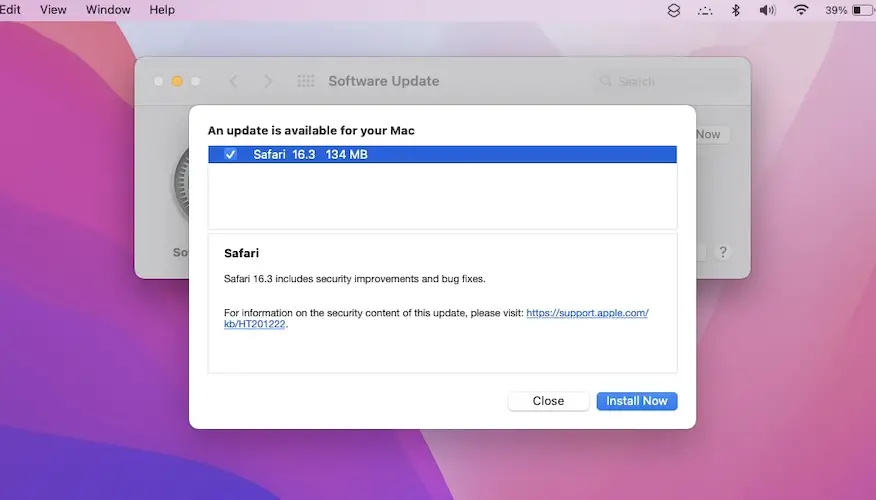The height and width of the screenshot is (500, 876).
Task: Open the Window menu
Action: pos(108,10)
